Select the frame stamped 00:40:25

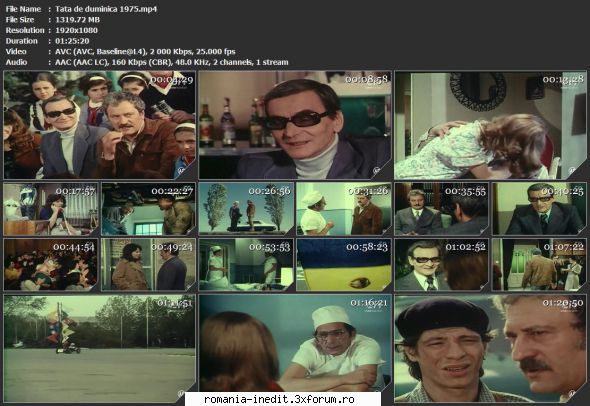[x=539, y=209]
